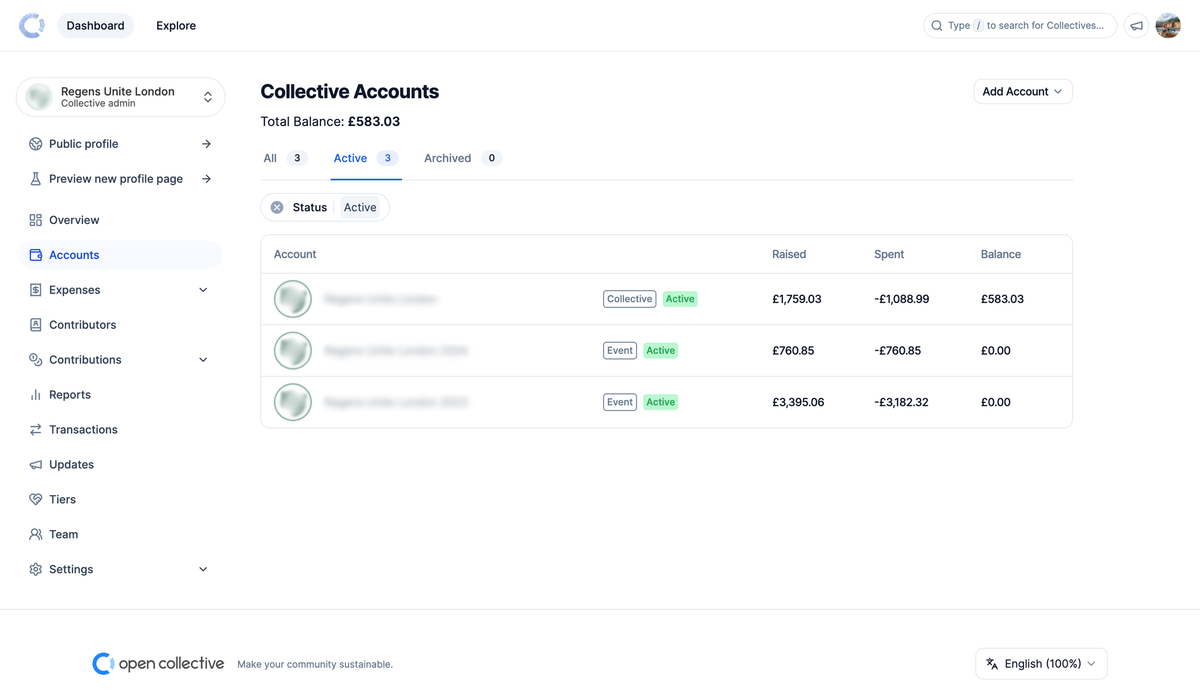1200x694 pixels.
Task: Open the user profile avatar menu
Action: (x=1168, y=26)
